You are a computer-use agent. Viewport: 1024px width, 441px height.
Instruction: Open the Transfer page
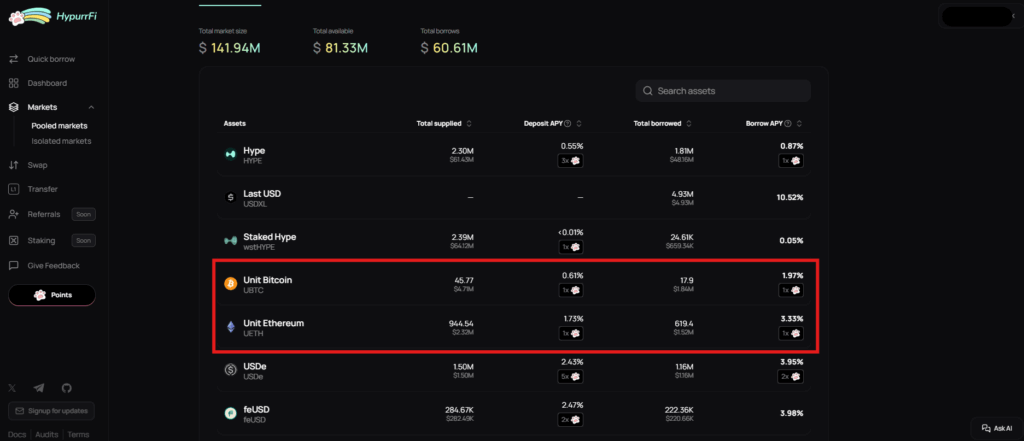click(x=33, y=189)
